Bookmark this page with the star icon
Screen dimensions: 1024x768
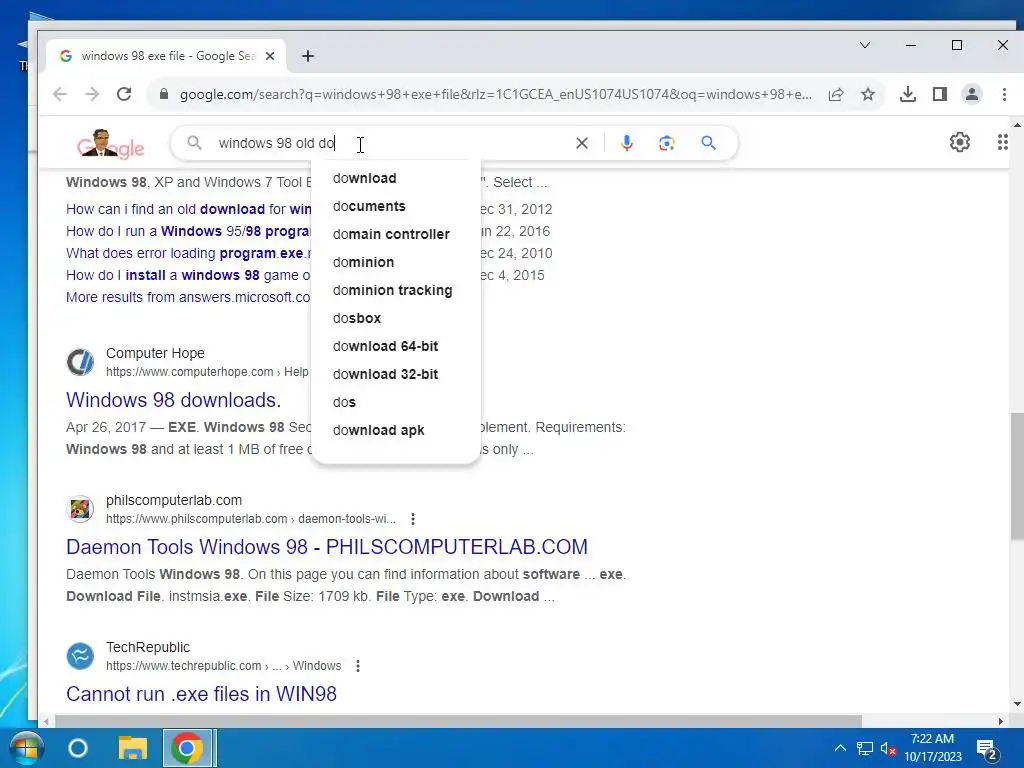[868, 95]
